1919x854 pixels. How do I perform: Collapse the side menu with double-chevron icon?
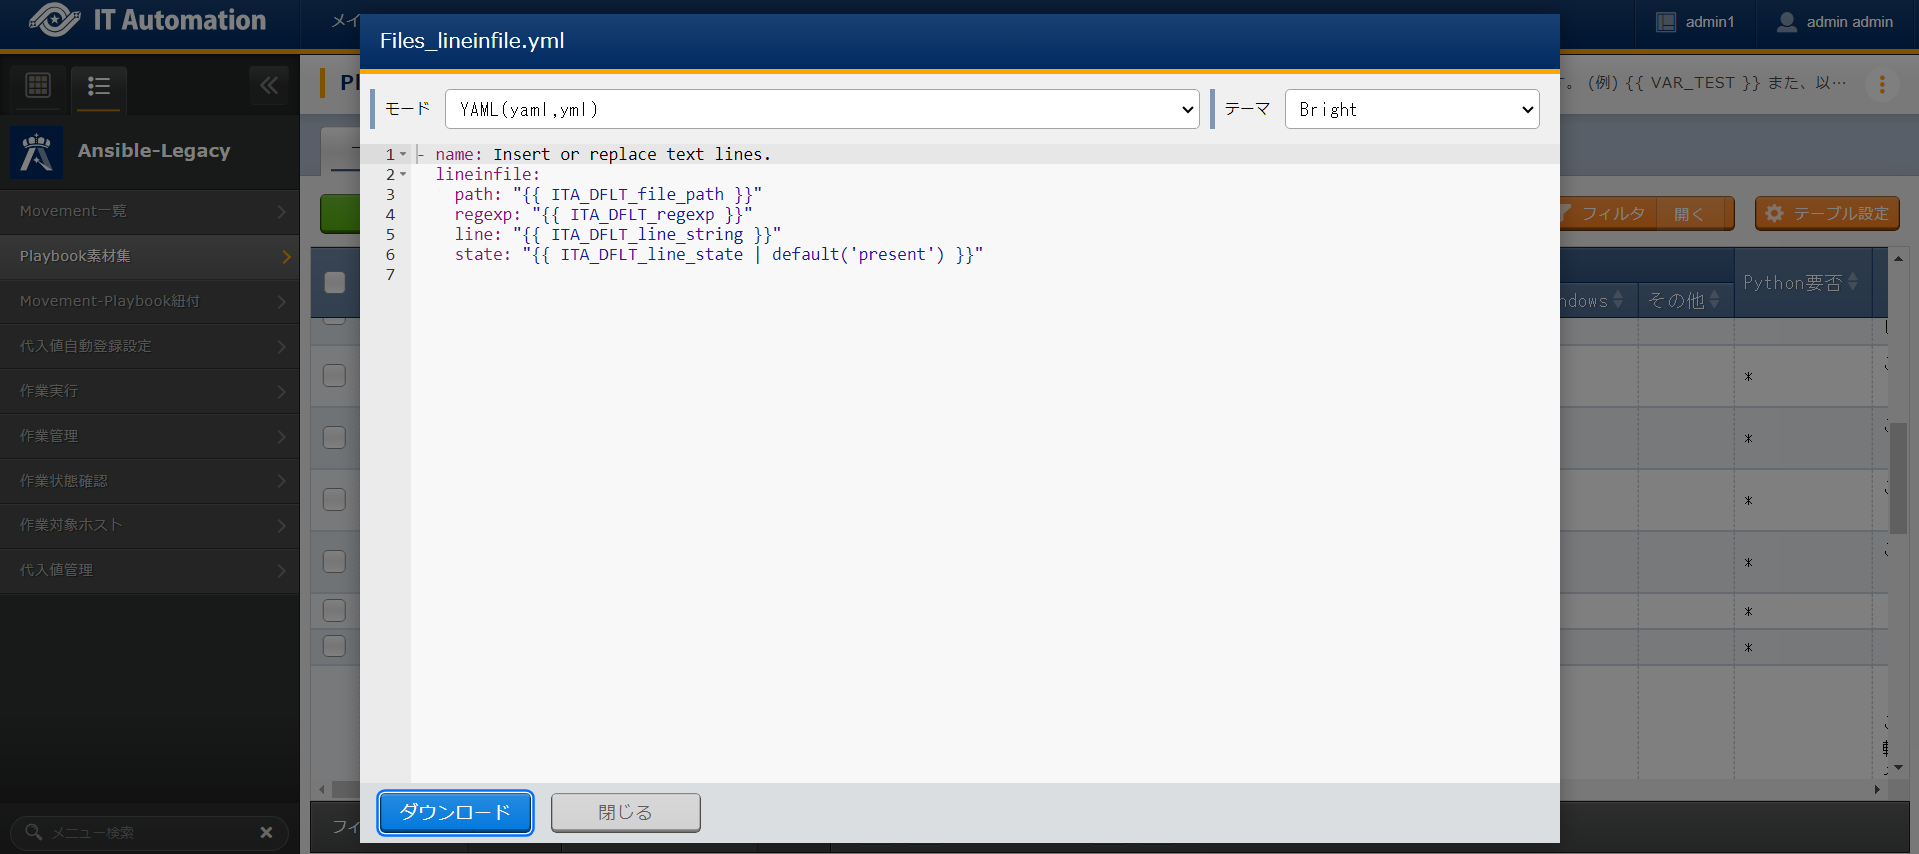[269, 86]
